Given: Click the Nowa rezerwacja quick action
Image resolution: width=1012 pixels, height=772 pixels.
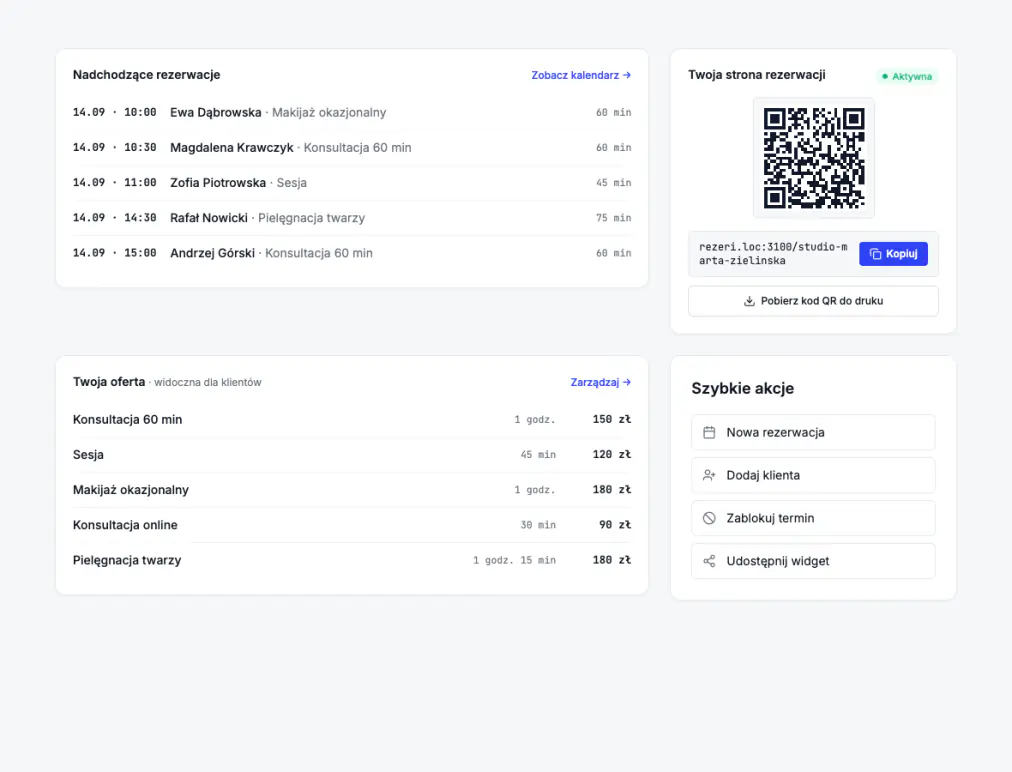Looking at the screenshot, I should tap(813, 432).
